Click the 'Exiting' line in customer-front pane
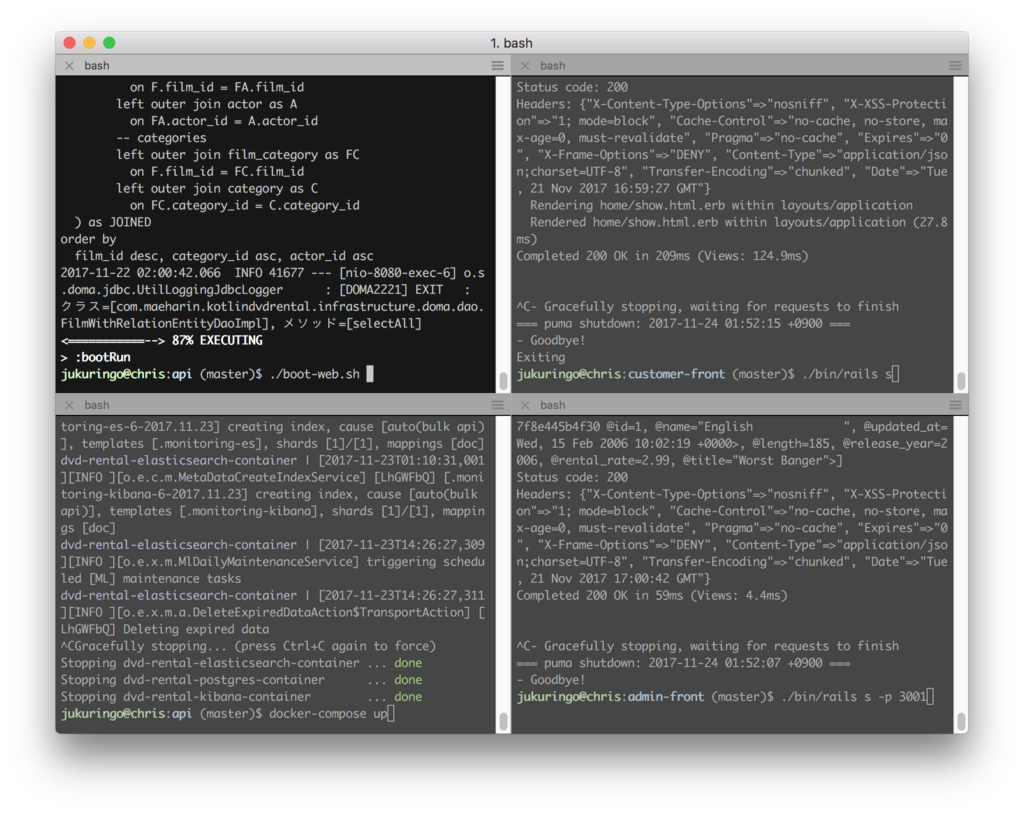1024x813 pixels. point(541,357)
